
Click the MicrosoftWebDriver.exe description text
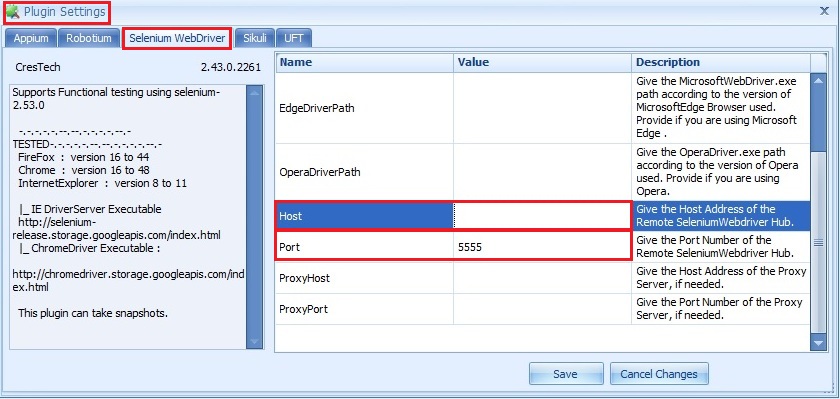coord(716,108)
